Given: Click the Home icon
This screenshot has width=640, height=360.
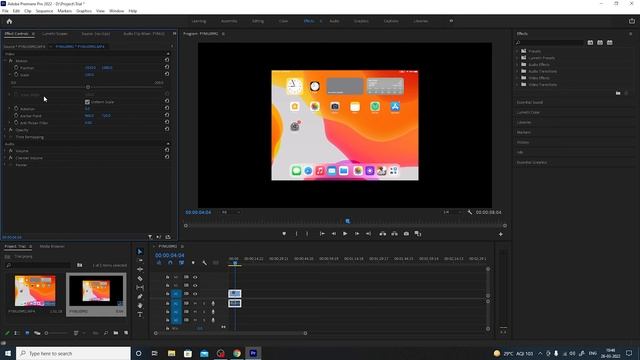Looking at the screenshot, I should coord(9,21).
